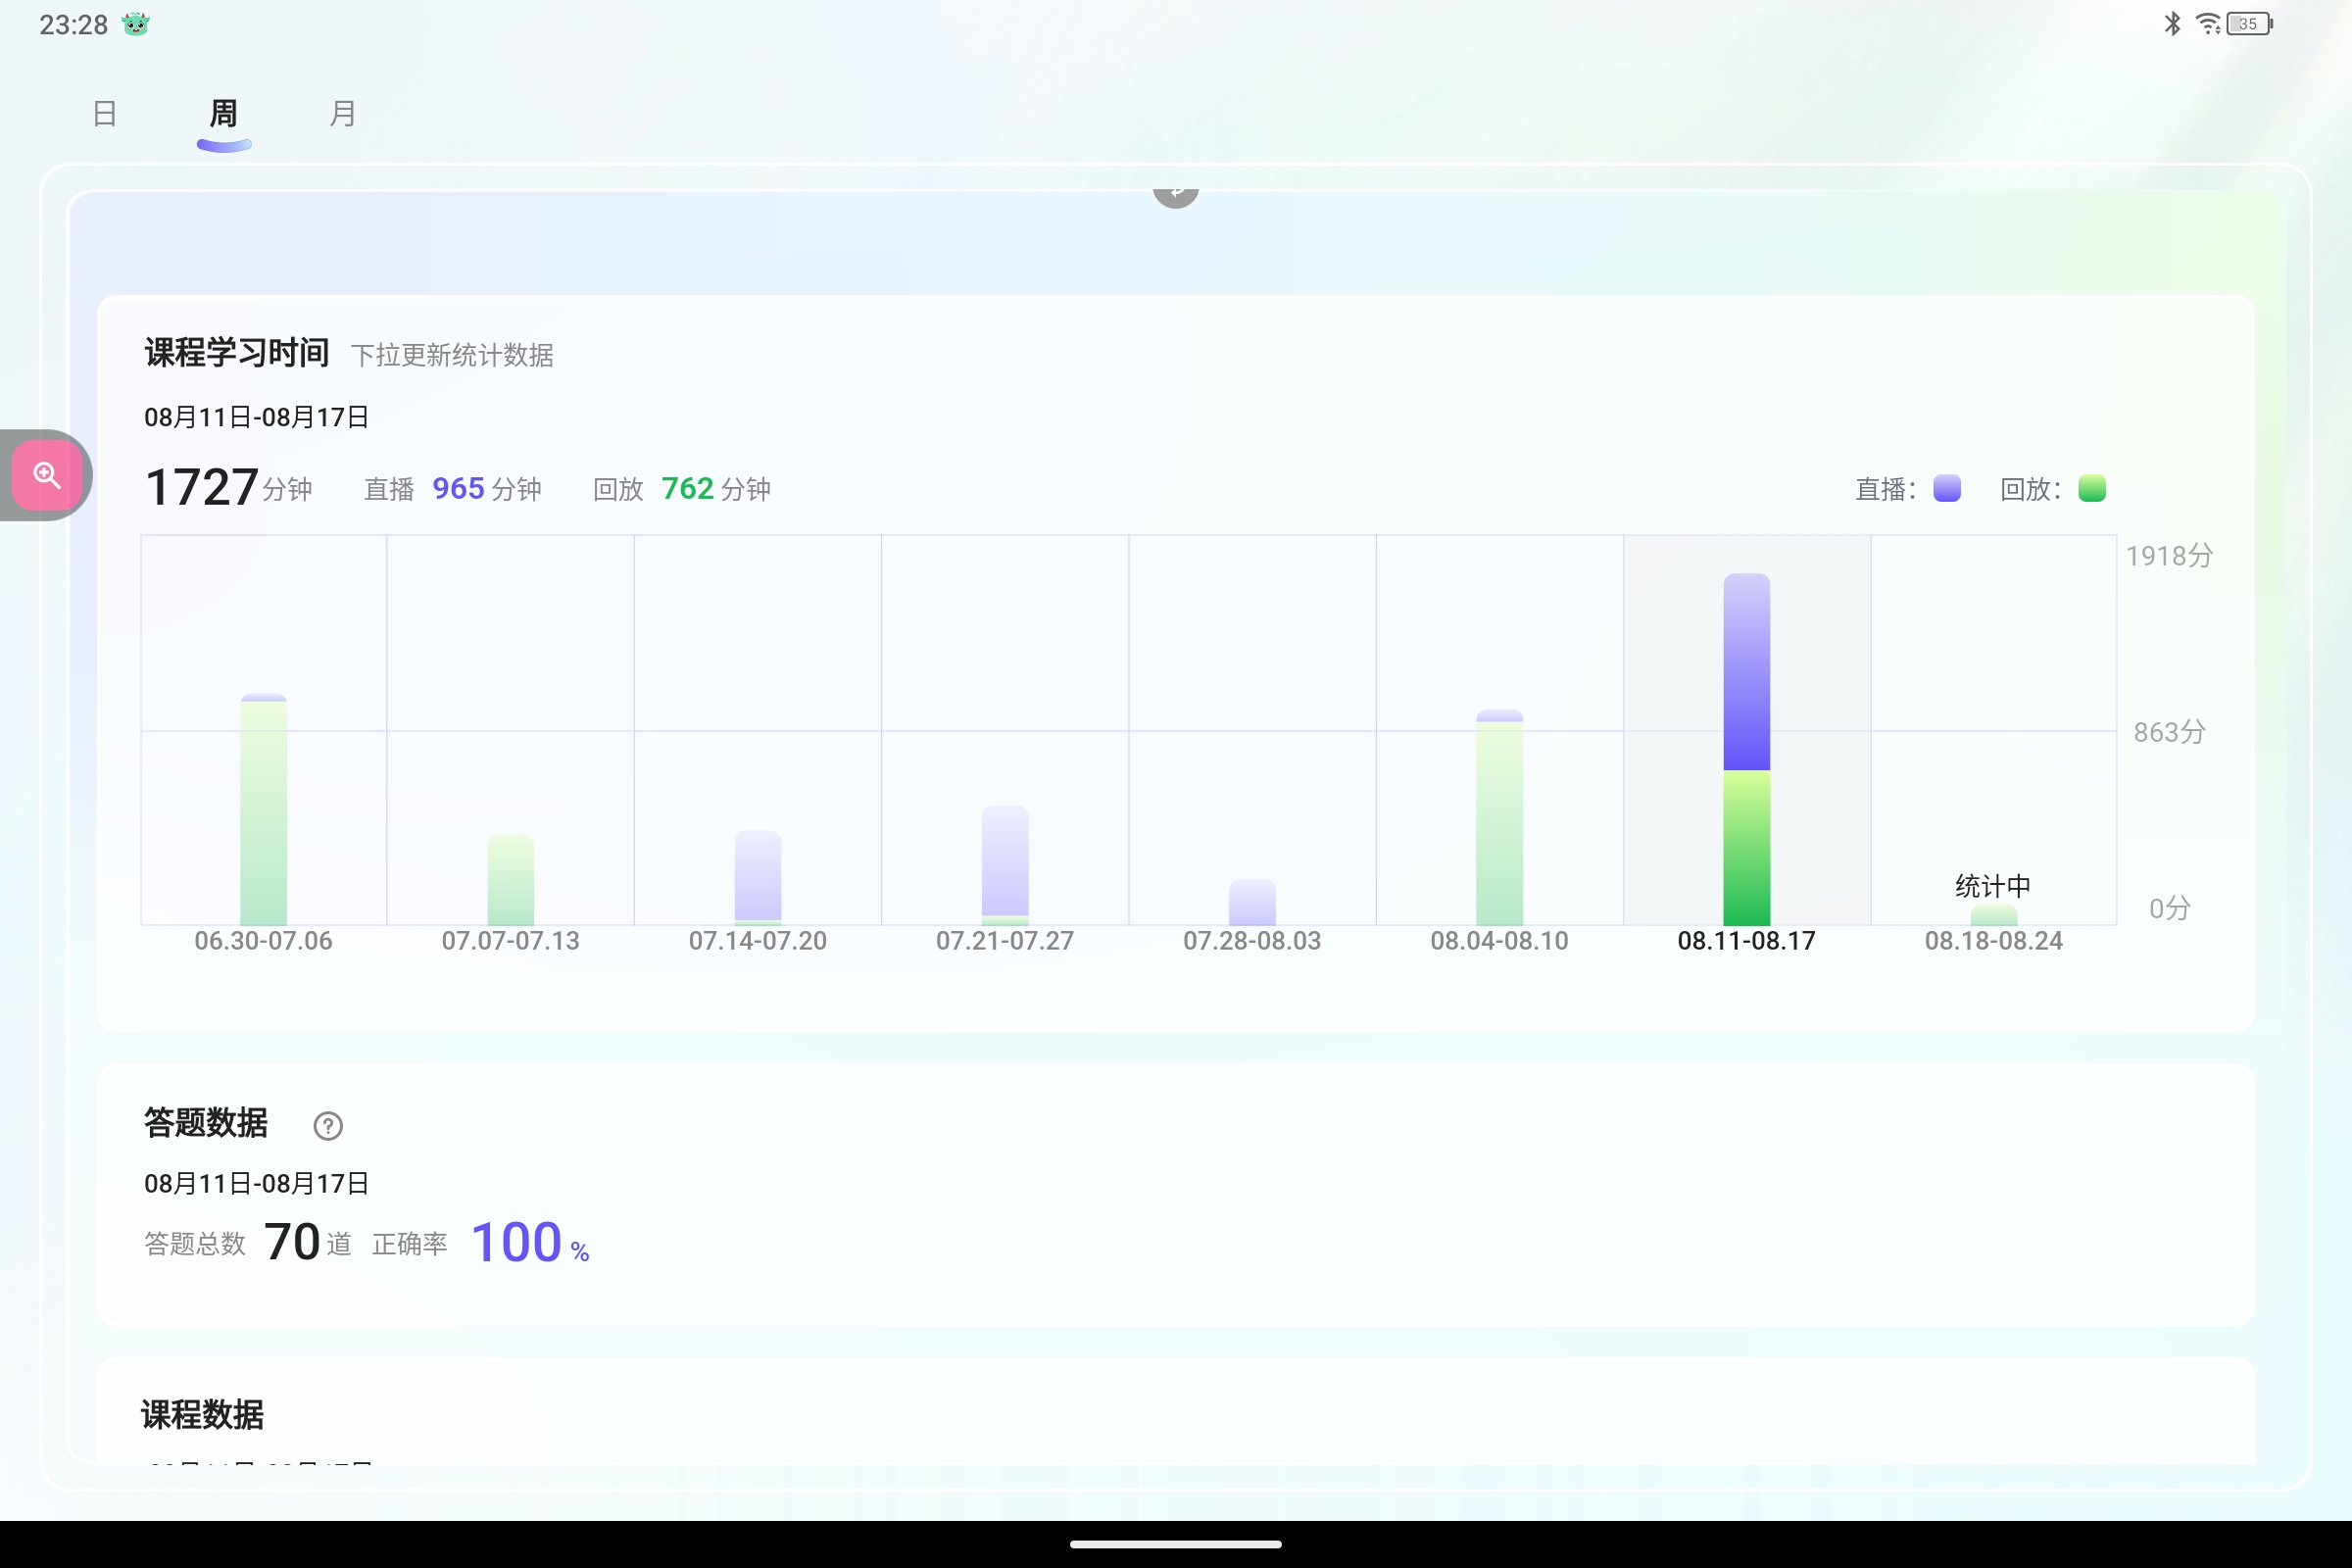The height and width of the screenshot is (1568, 2352).
Task: Select the 06.30-07.06 week bar
Action: (264, 810)
